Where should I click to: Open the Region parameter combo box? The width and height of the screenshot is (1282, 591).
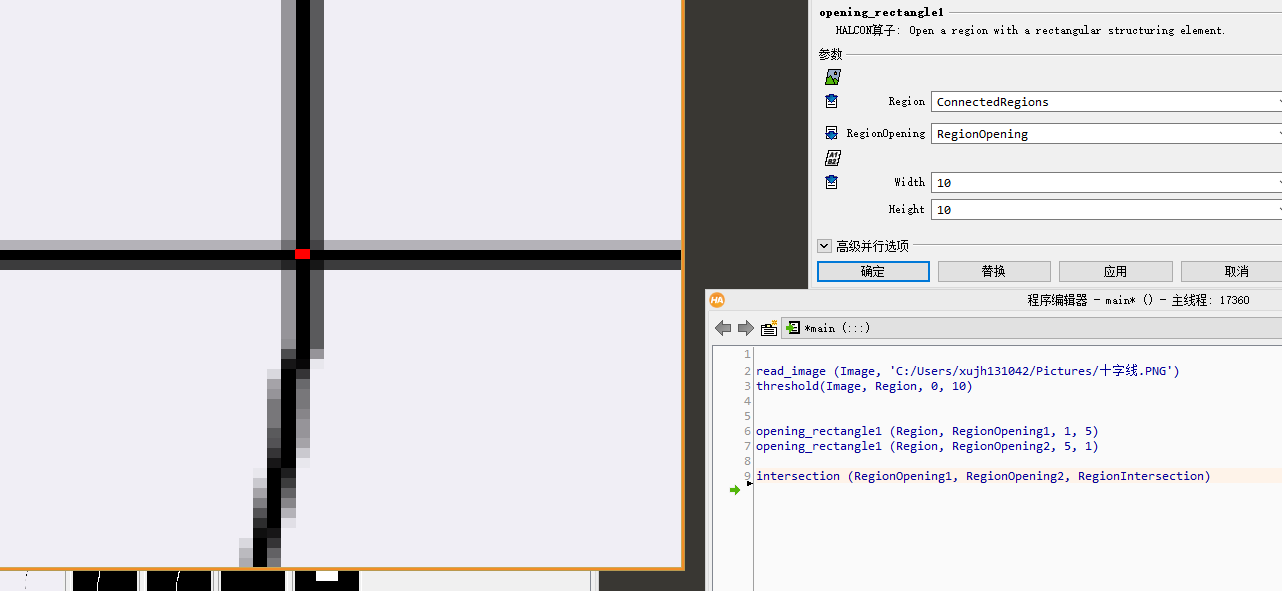[1106, 102]
